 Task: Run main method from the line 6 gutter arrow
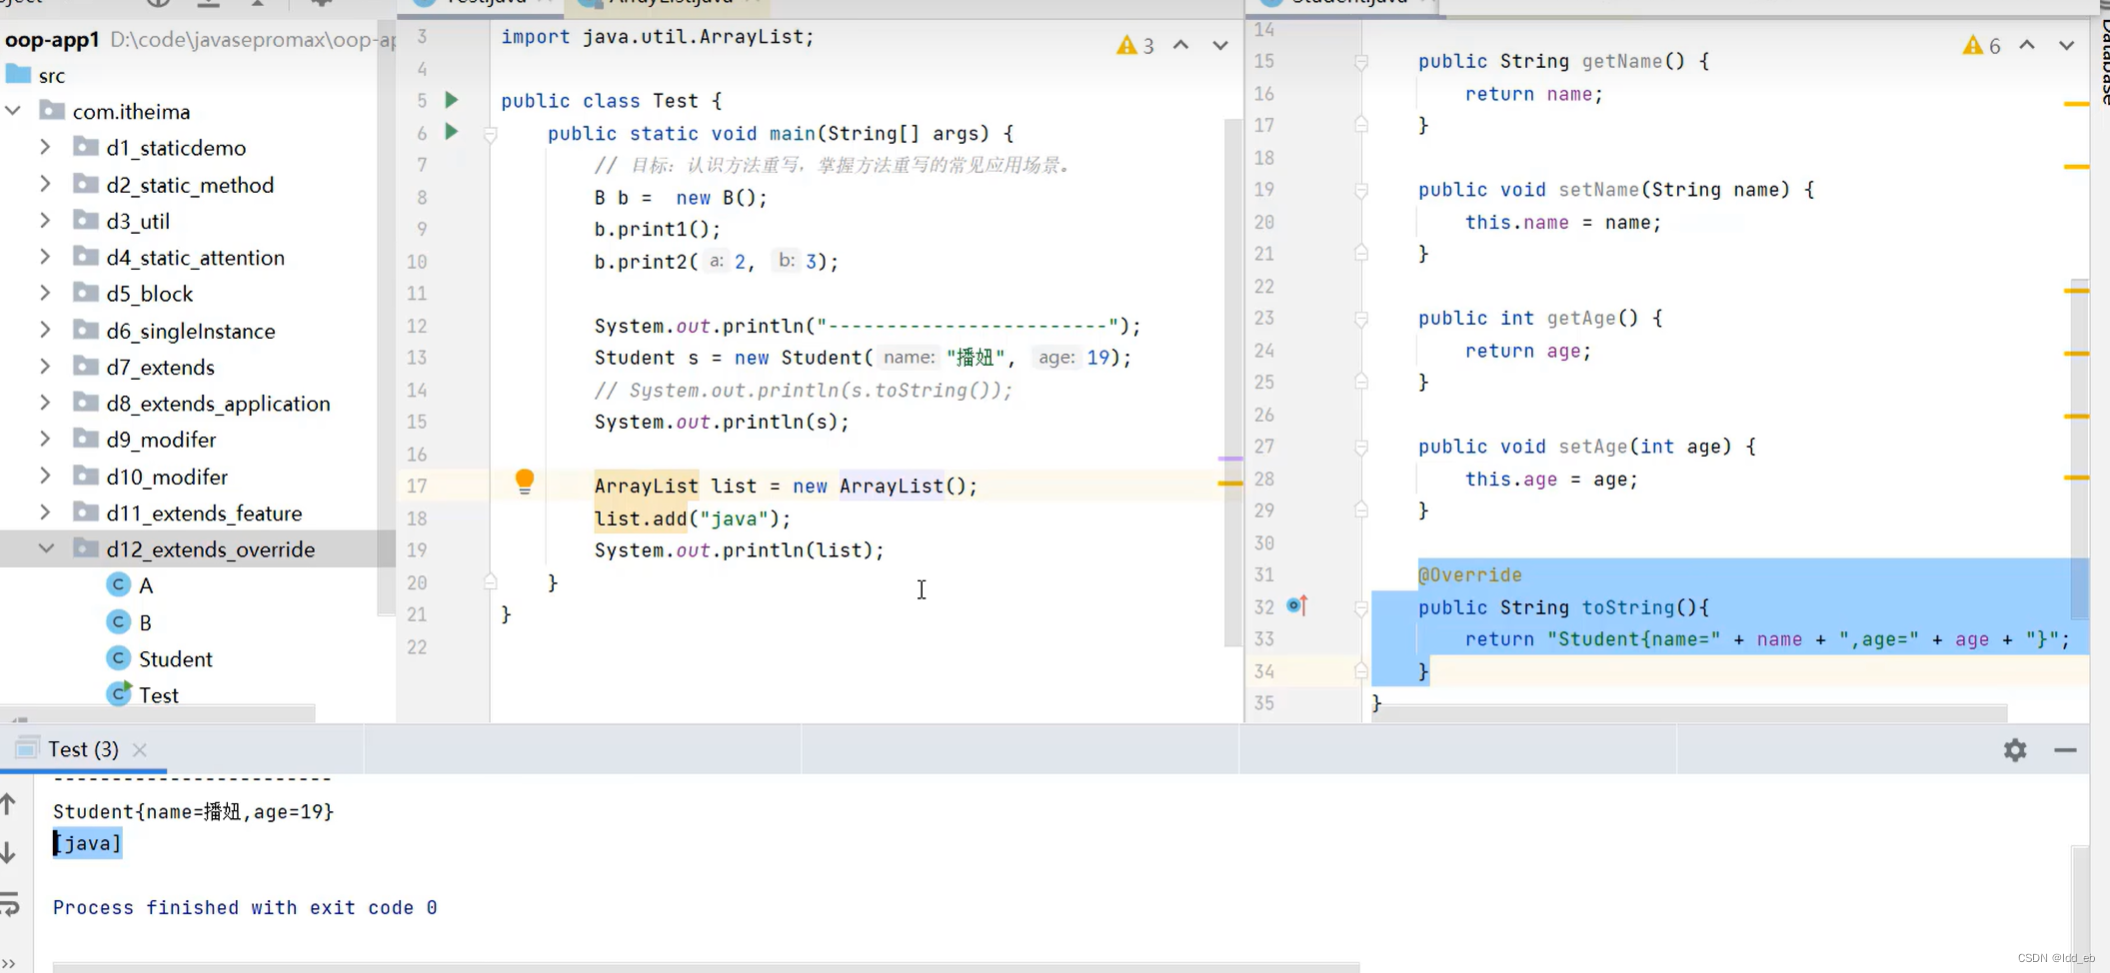point(452,131)
